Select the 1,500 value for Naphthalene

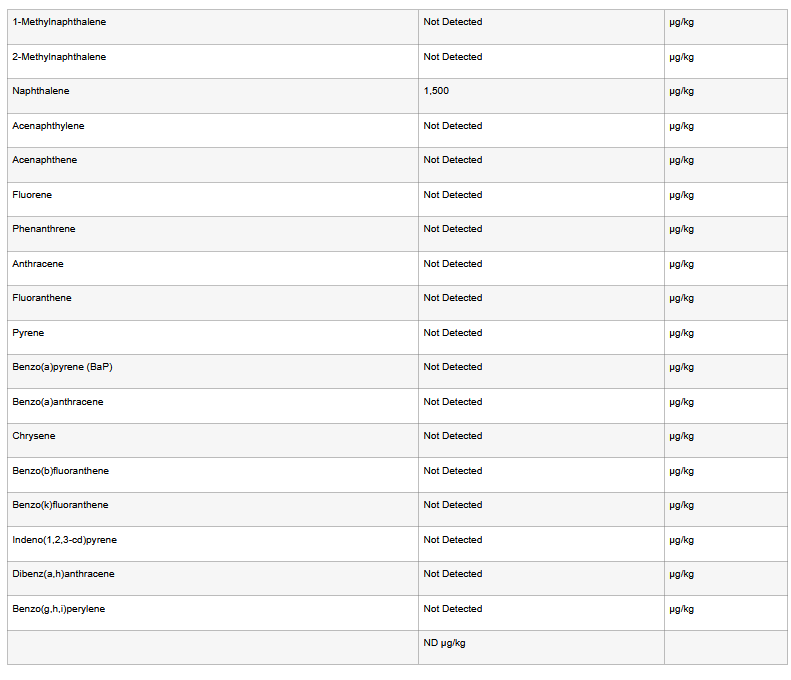point(436,91)
